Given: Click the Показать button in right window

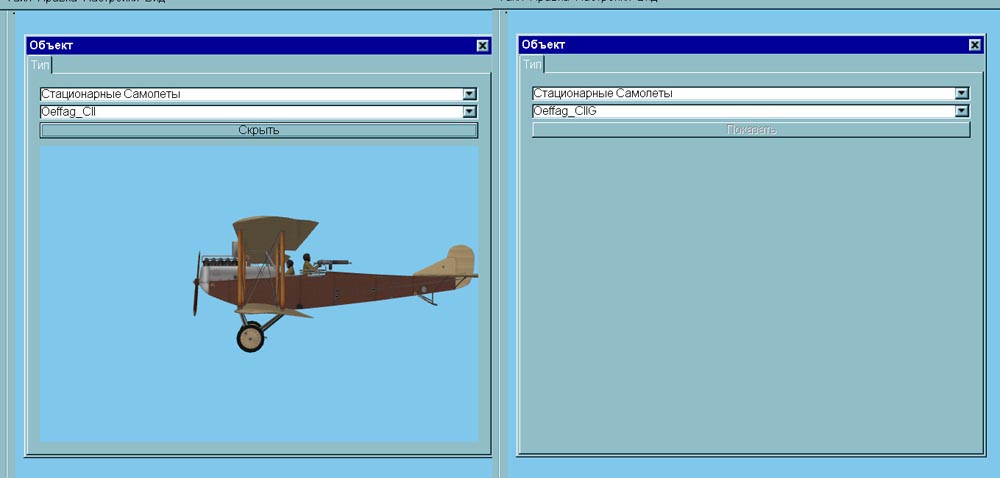Looking at the screenshot, I should [x=751, y=129].
